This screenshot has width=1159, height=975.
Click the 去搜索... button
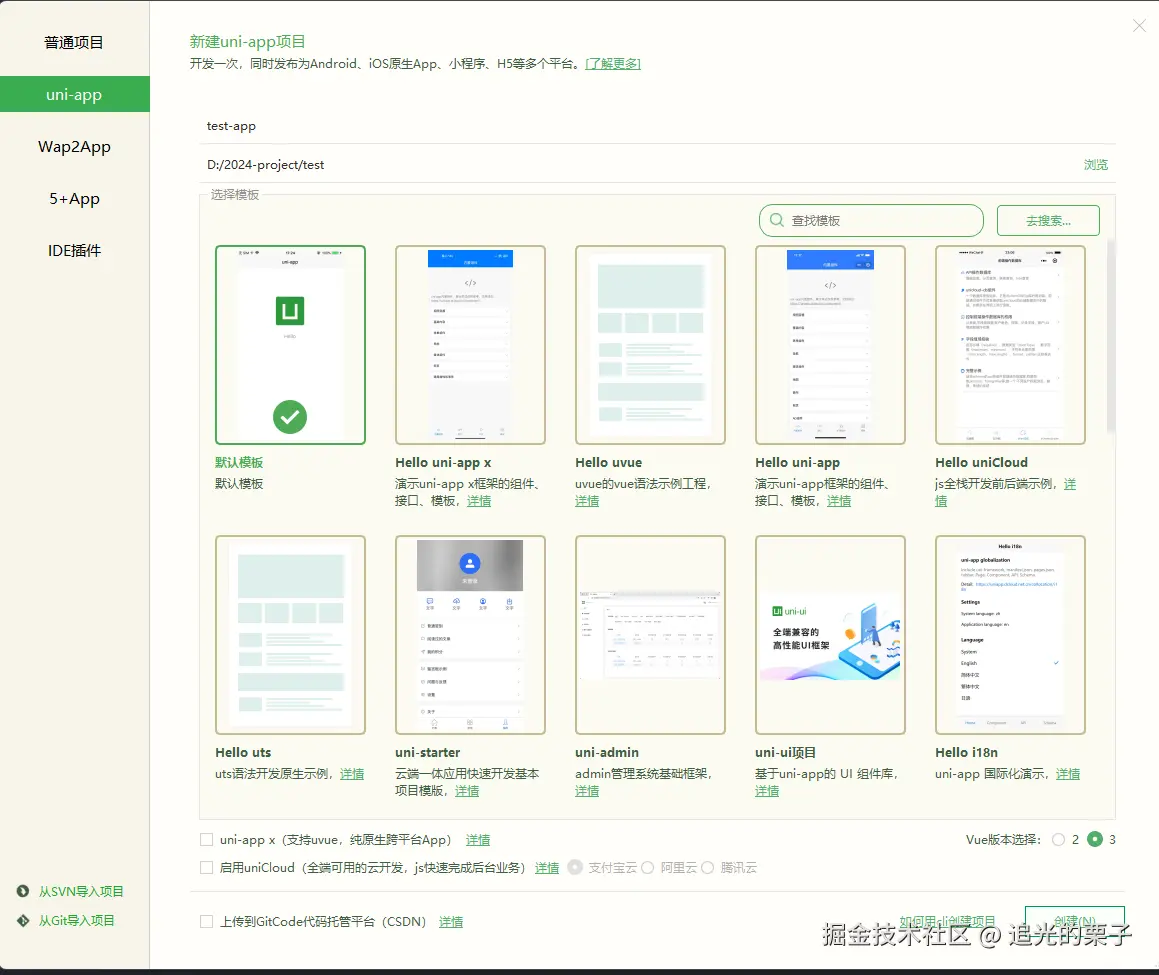tap(1048, 220)
